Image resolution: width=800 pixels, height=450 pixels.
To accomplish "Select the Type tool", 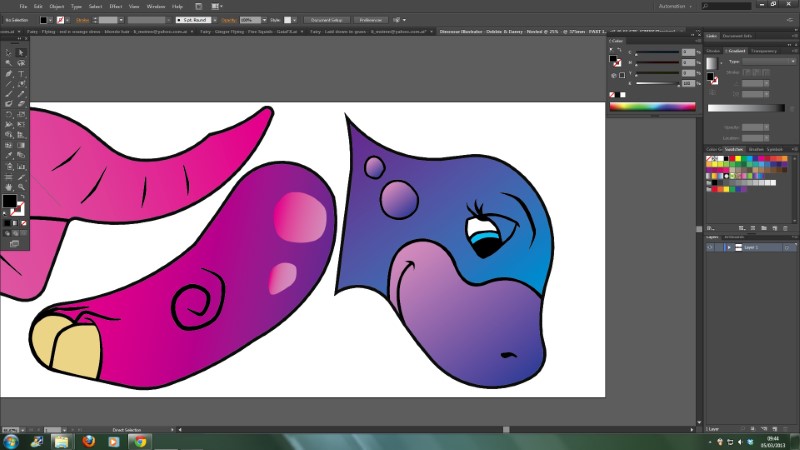I will click(21, 73).
